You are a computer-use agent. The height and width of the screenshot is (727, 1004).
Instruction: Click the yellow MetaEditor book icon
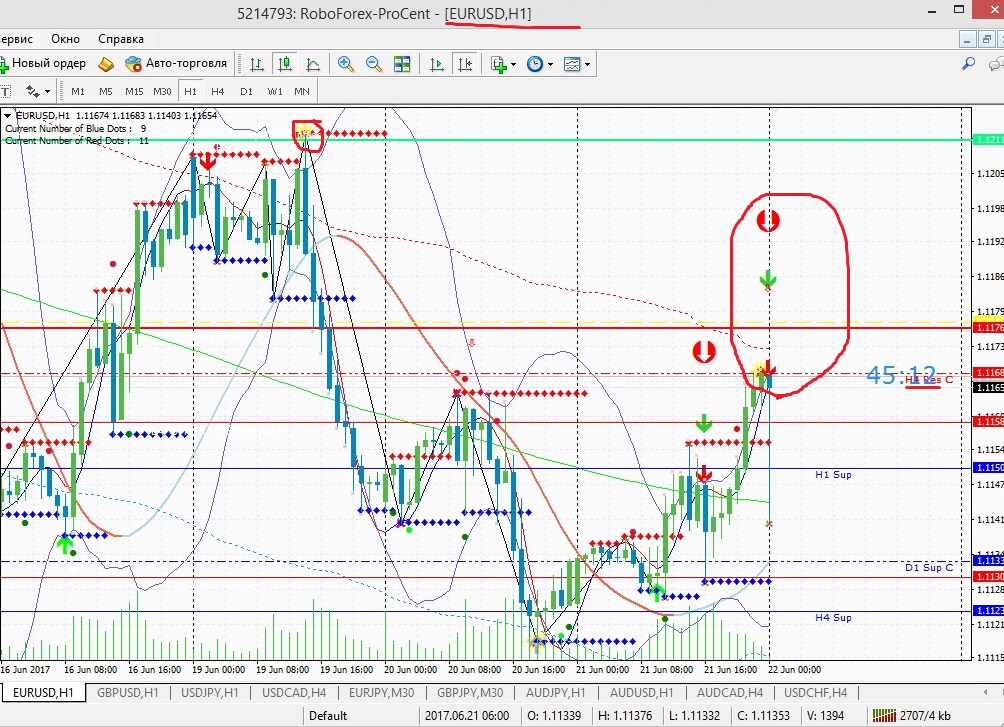(106, 64)
